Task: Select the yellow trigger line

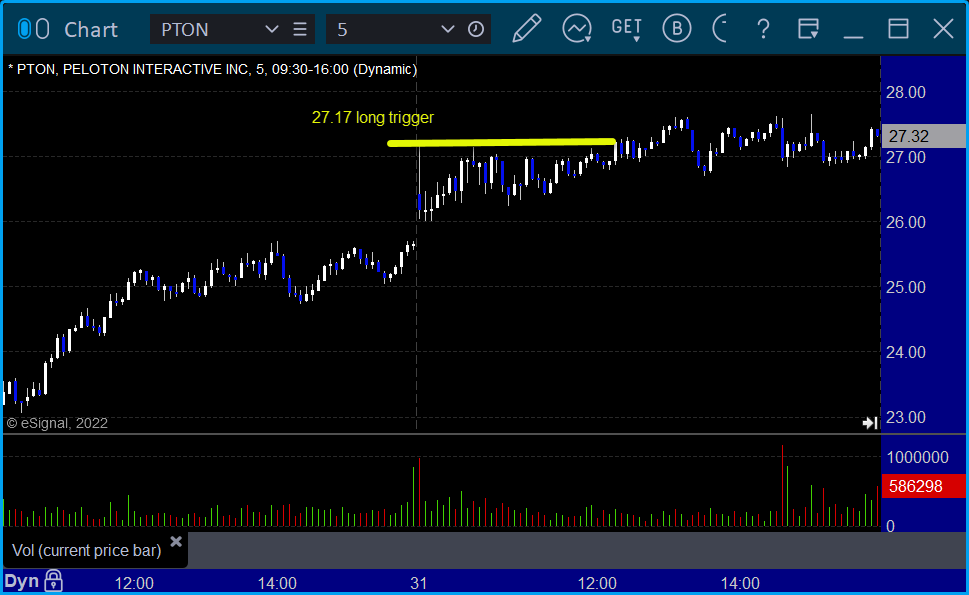Action: [501, 143]
